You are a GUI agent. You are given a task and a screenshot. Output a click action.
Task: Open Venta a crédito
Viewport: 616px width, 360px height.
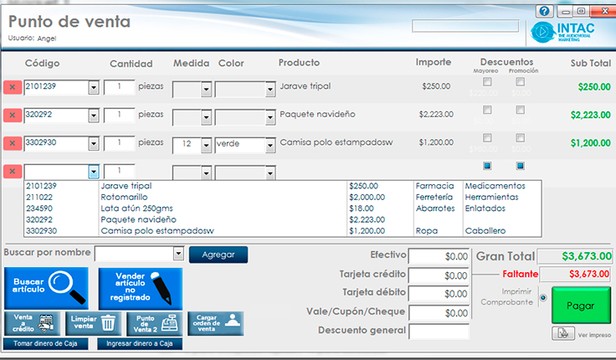[x=32, y=323]
